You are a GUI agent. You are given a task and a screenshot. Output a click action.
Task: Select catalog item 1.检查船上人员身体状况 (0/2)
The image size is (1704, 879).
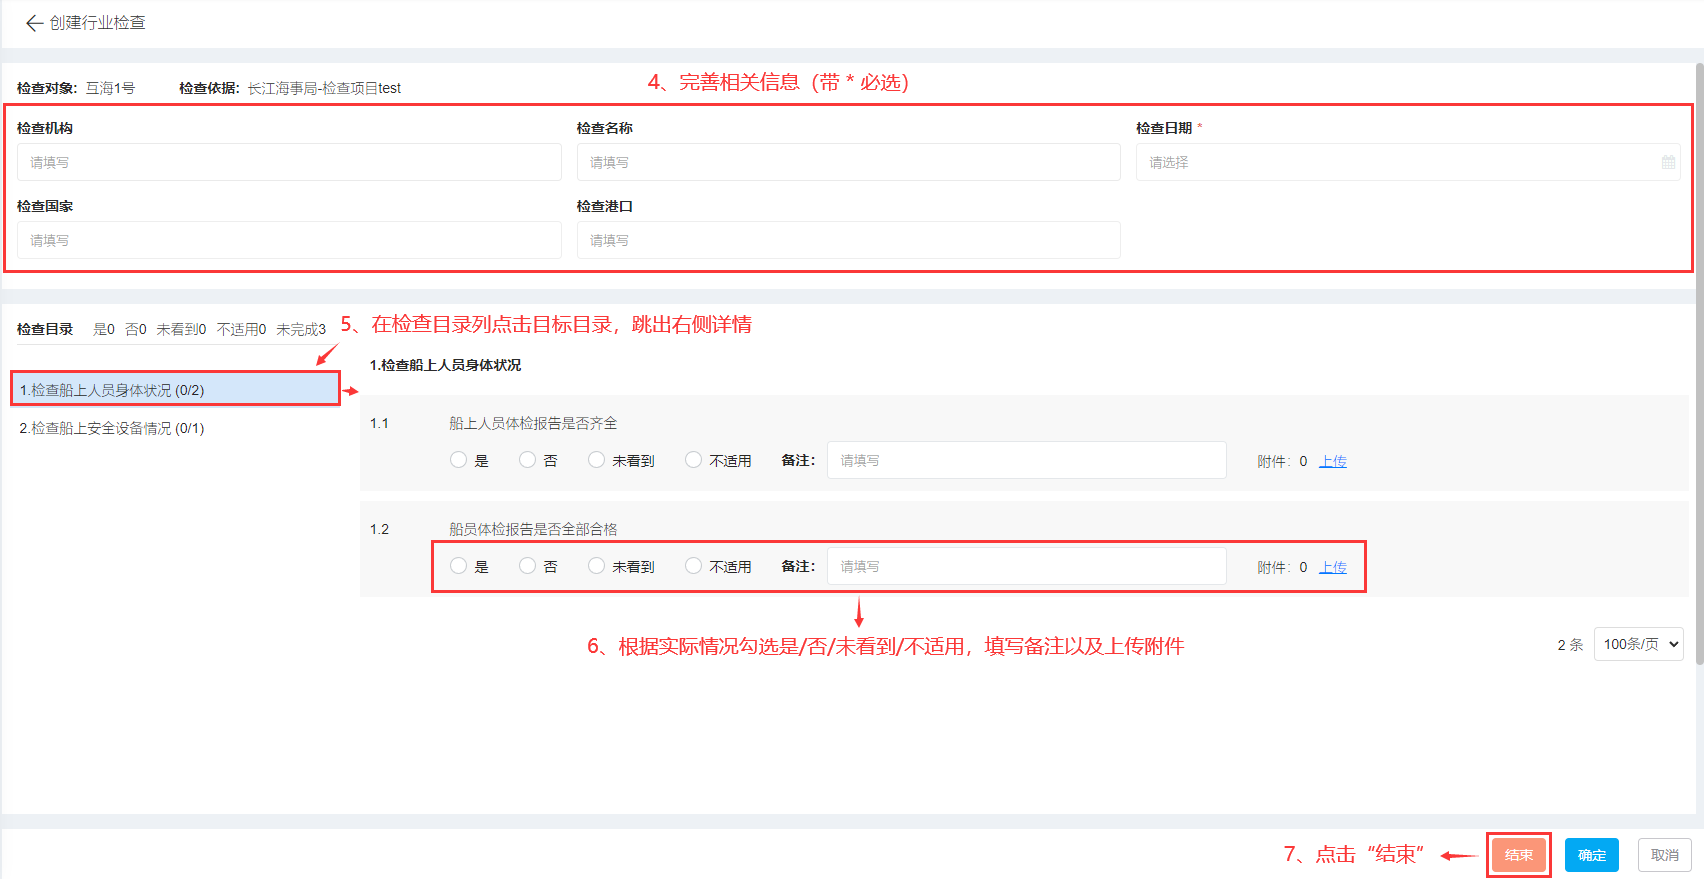coord(176,390)
